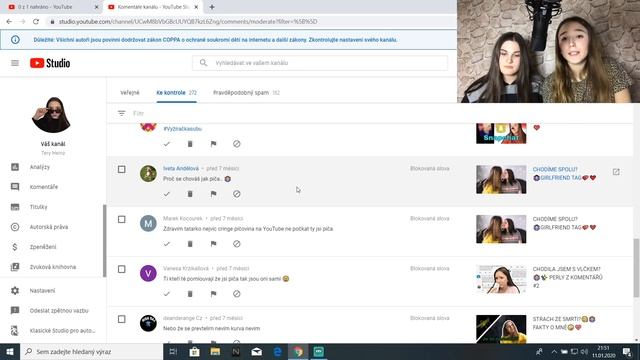Open Zvuková knihovna in the sidebar
640x360 pixels.
(x=53, y=267)
